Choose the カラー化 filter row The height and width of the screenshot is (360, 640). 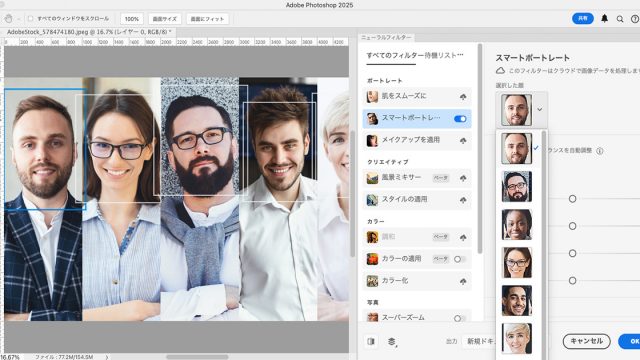click(x=417, y=281)
